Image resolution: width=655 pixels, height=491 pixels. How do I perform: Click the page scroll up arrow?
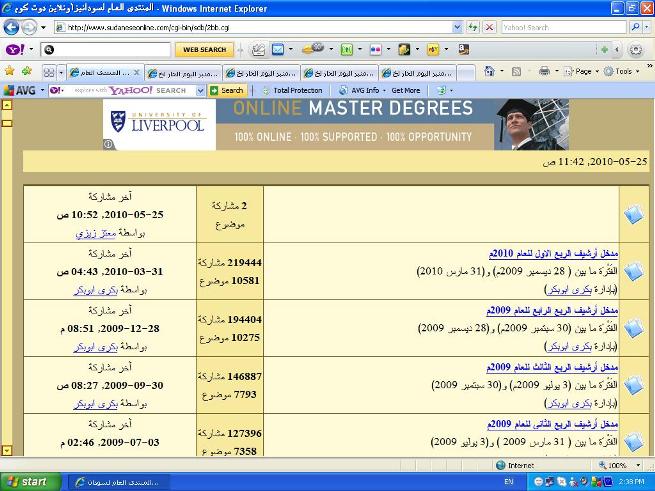pyautogui.click(x=8, y=104)
